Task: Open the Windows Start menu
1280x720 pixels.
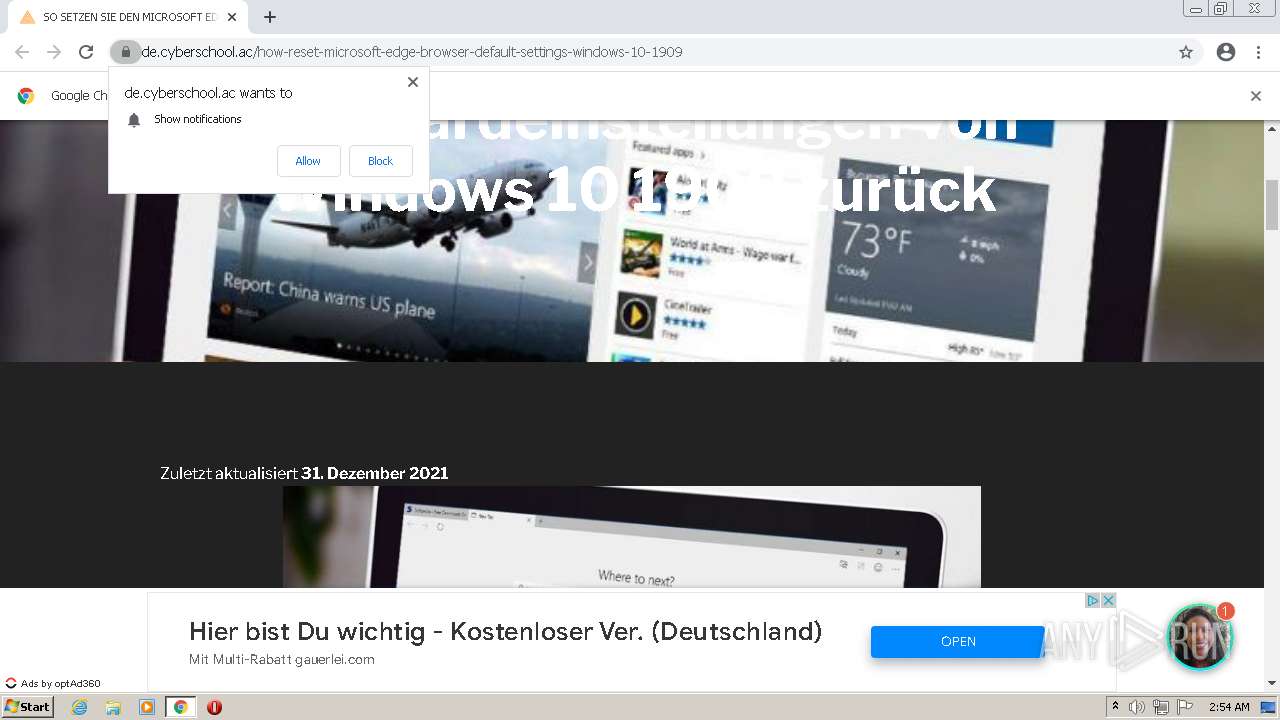Action: tap(28, 707)
